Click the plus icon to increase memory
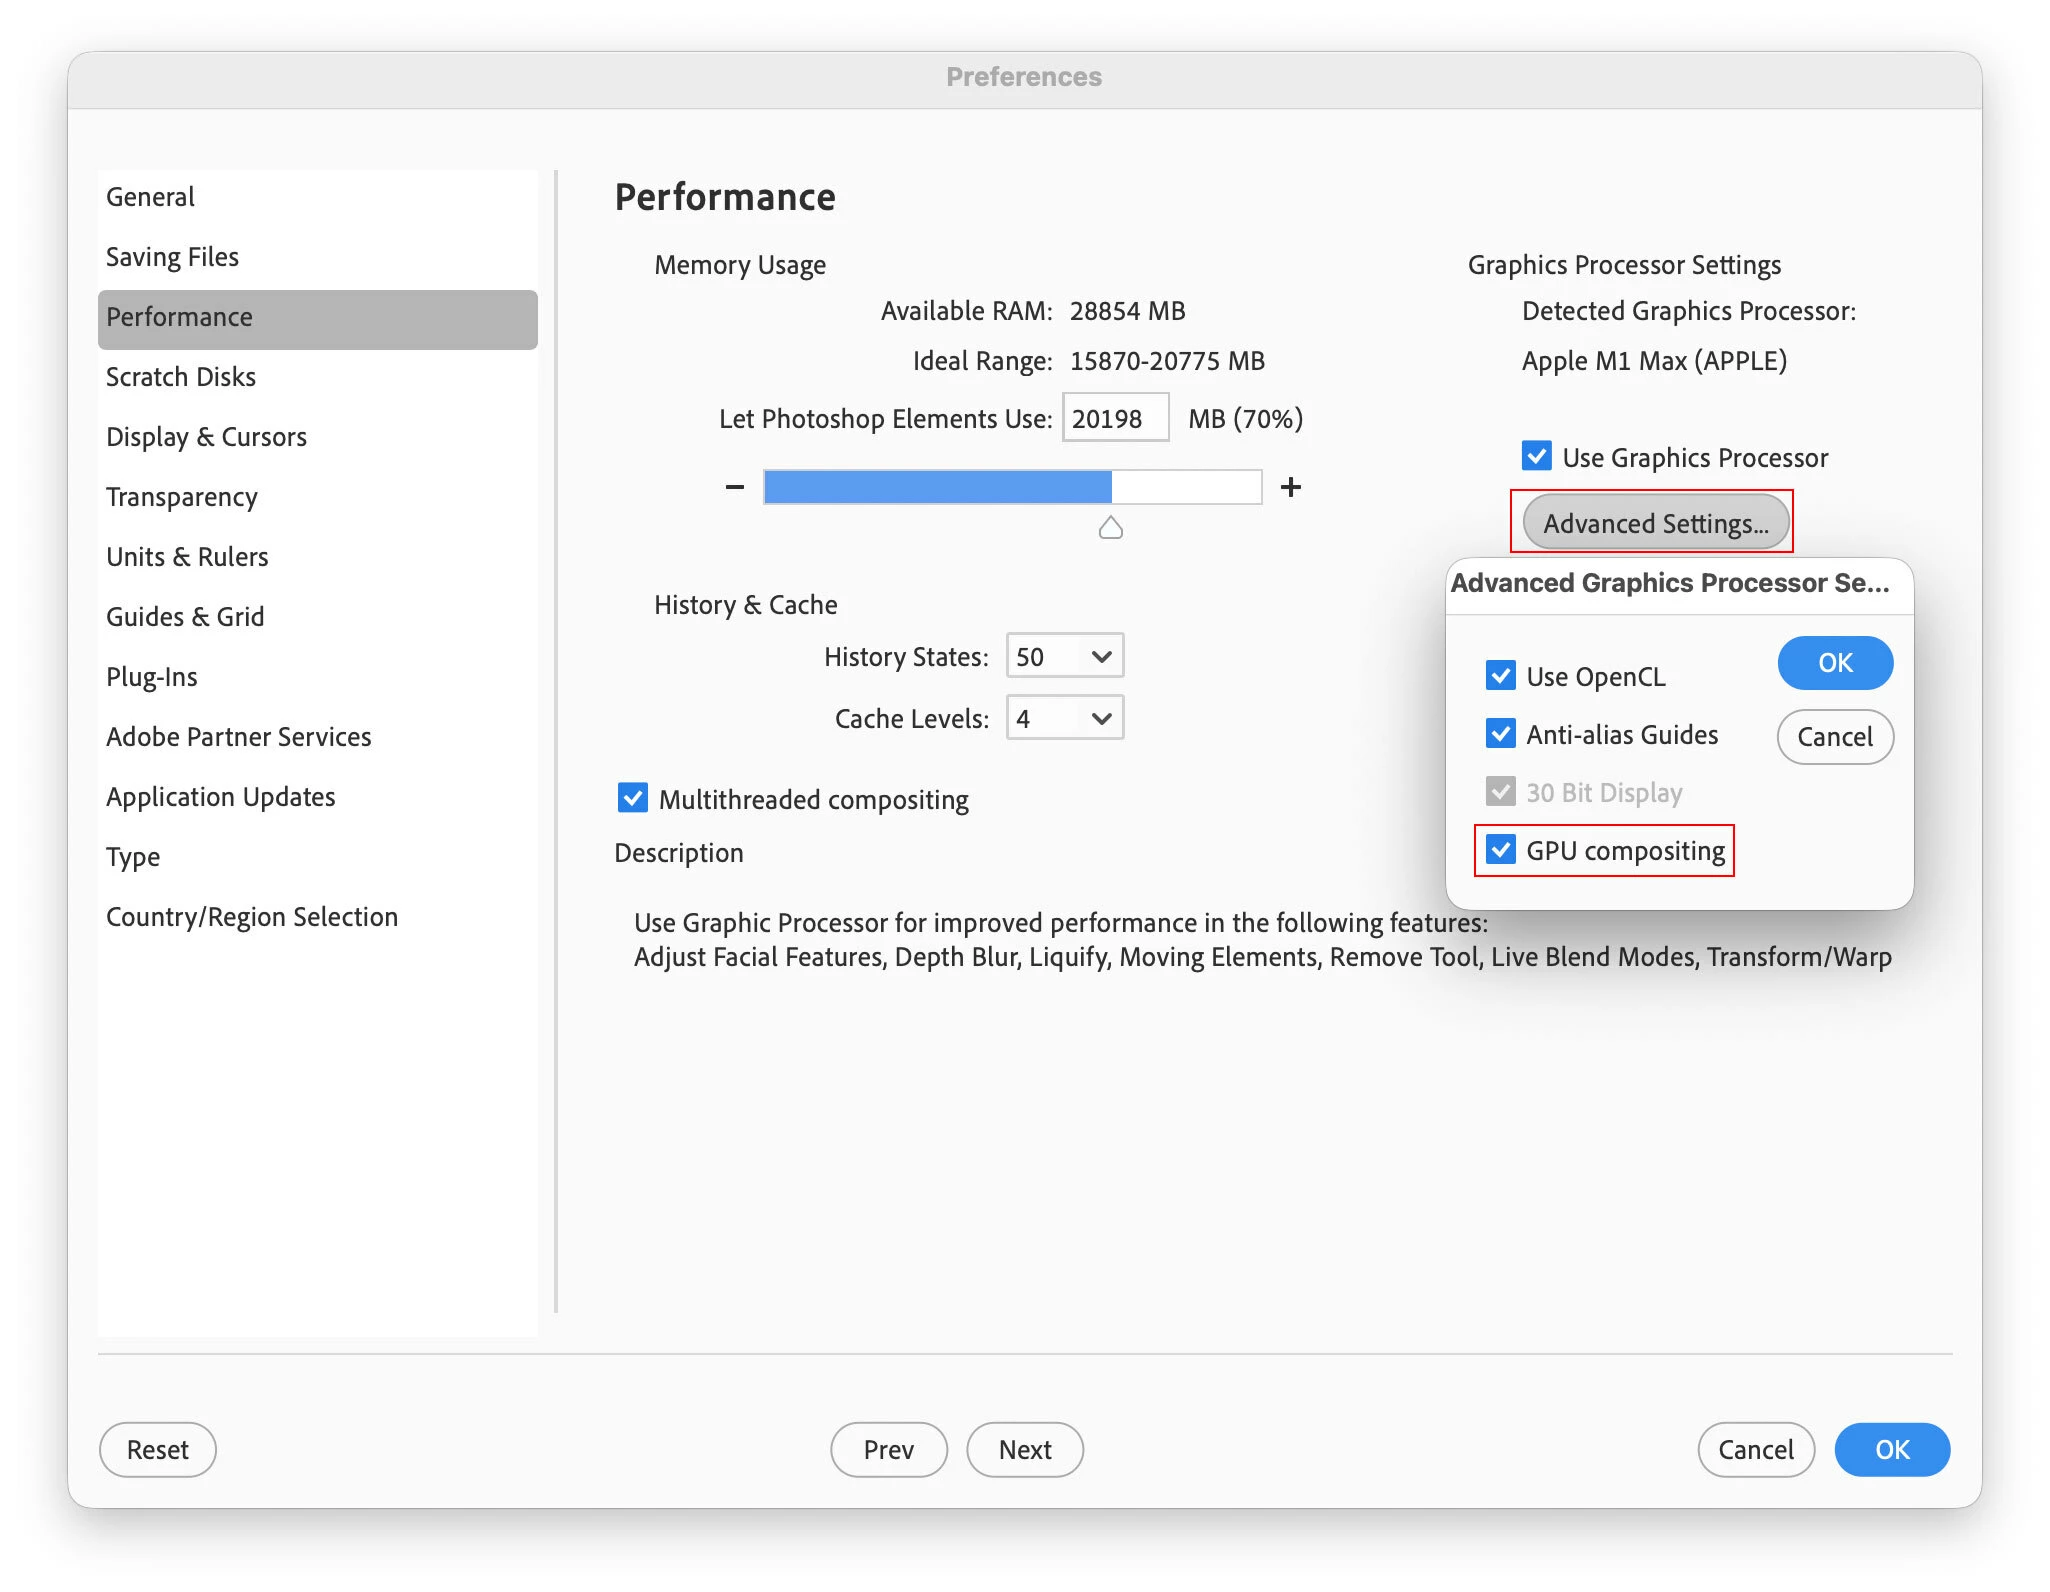This screenshot has height=1592, width=2050. (1290, 487)
